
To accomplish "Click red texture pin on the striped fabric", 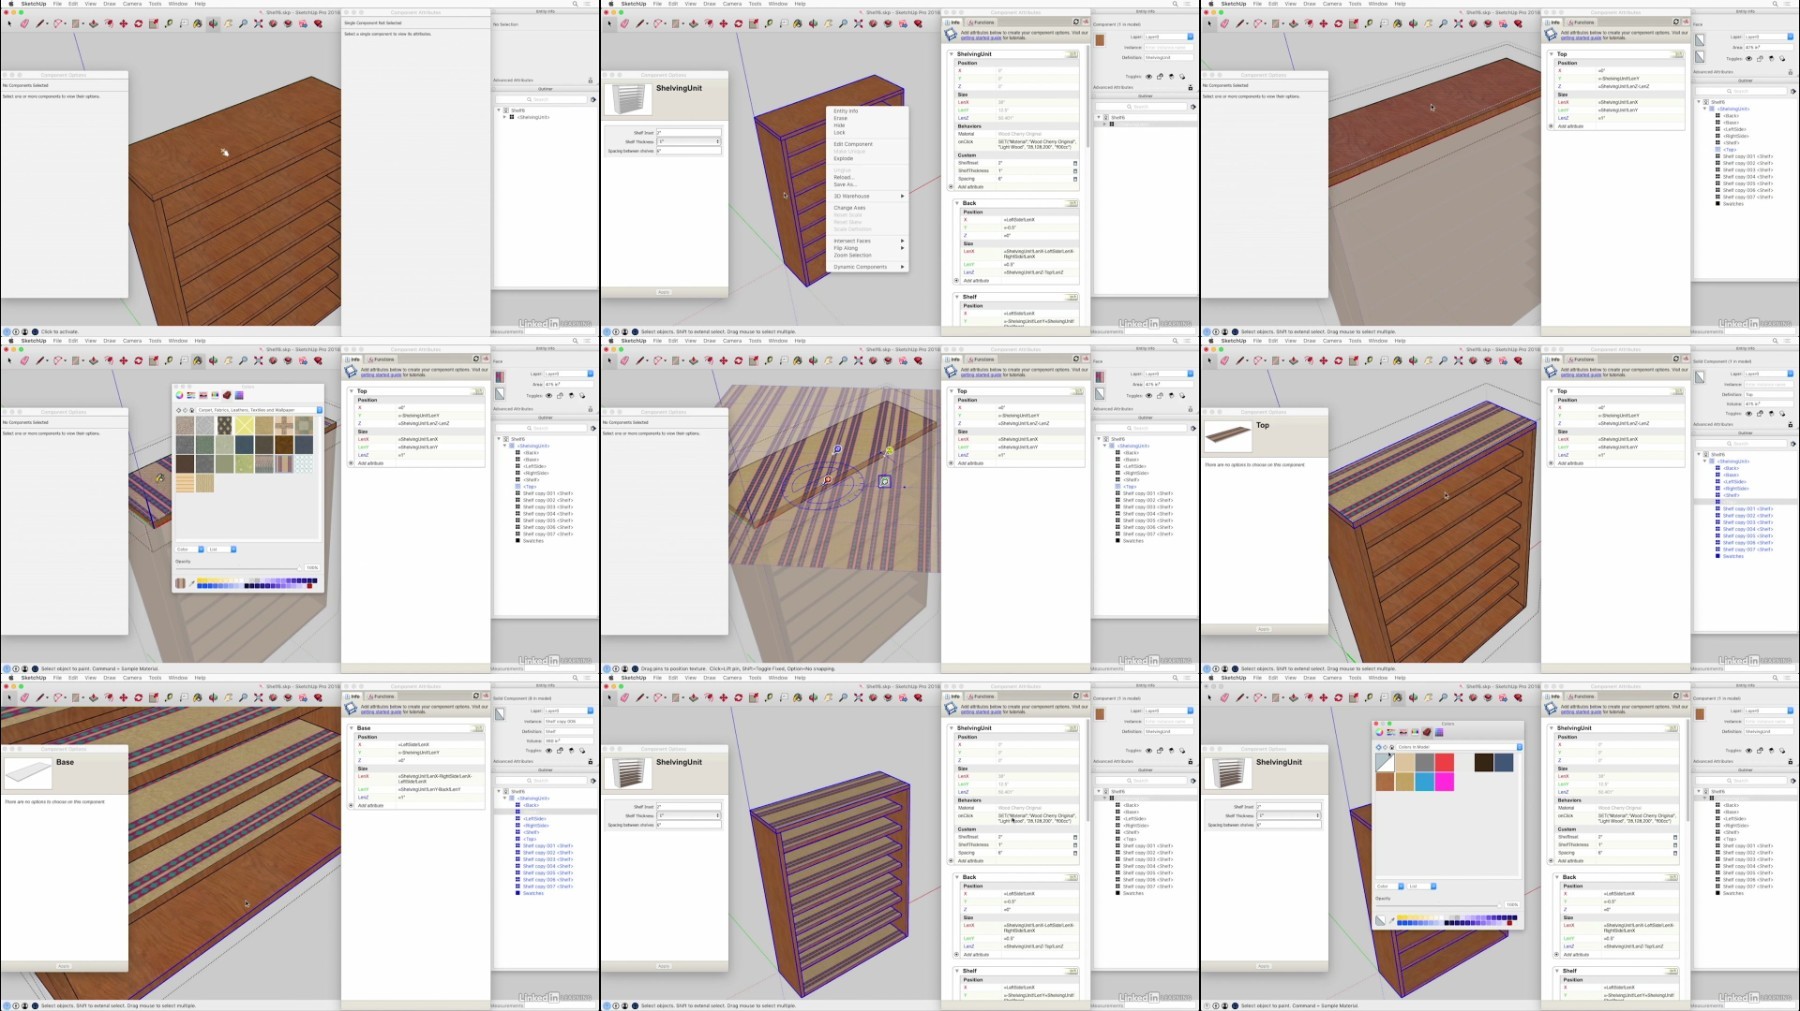I will [827, 480].
